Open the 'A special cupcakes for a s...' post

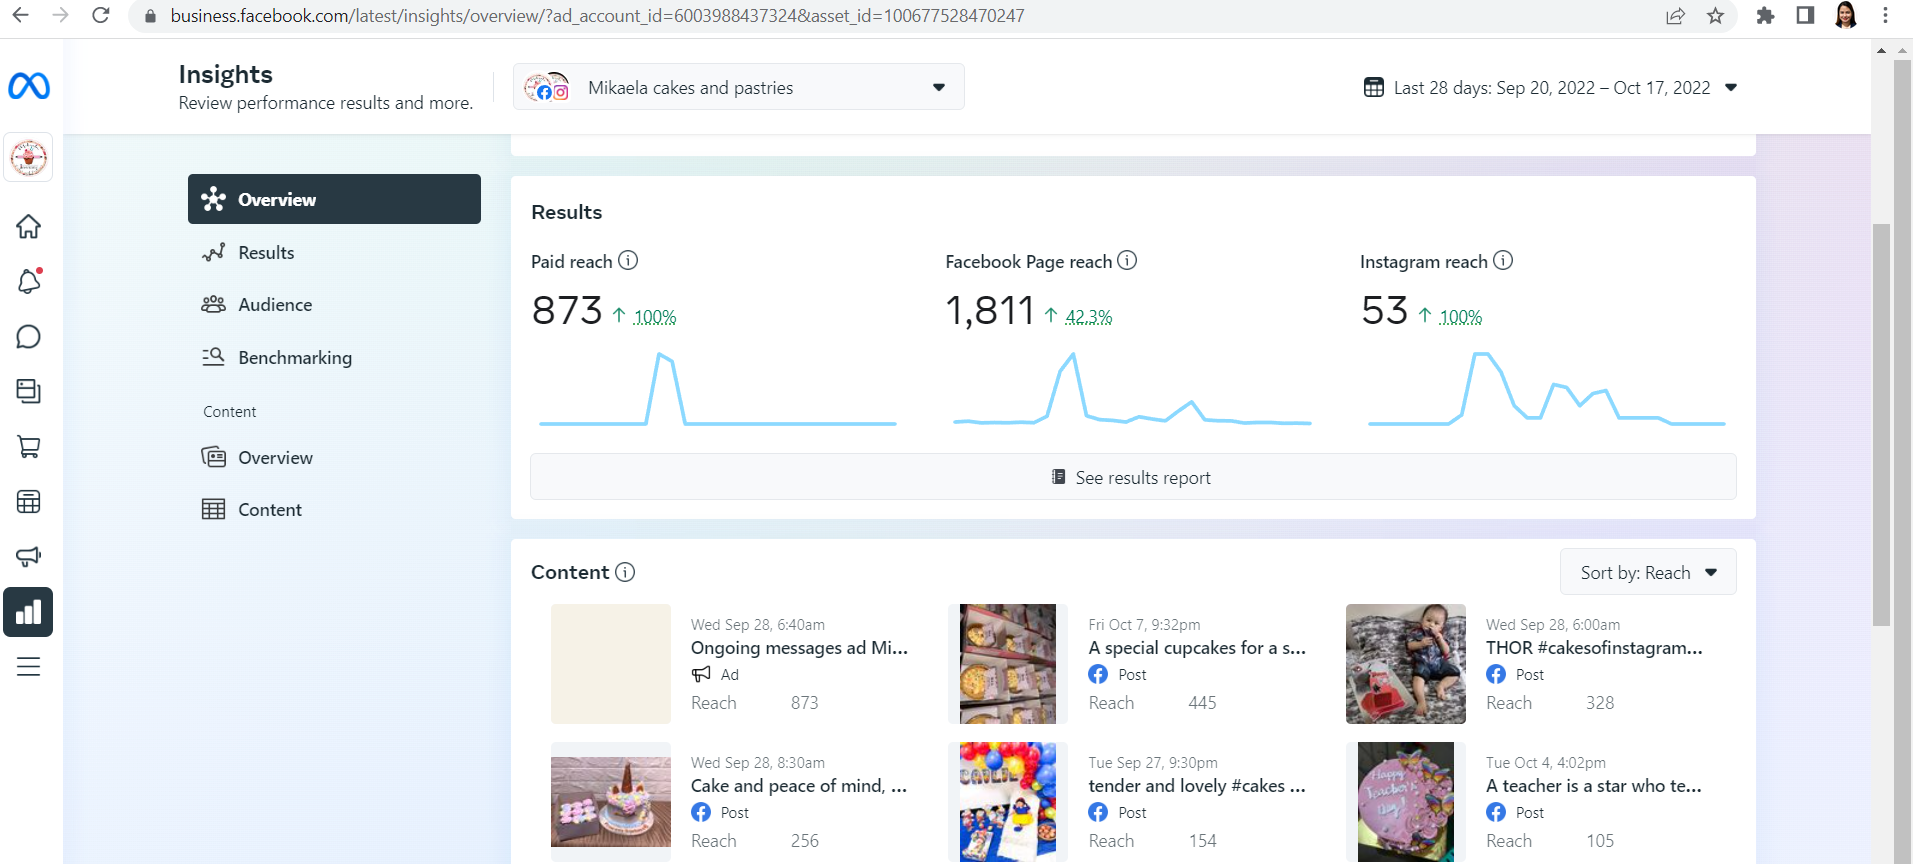(1197, 648)
